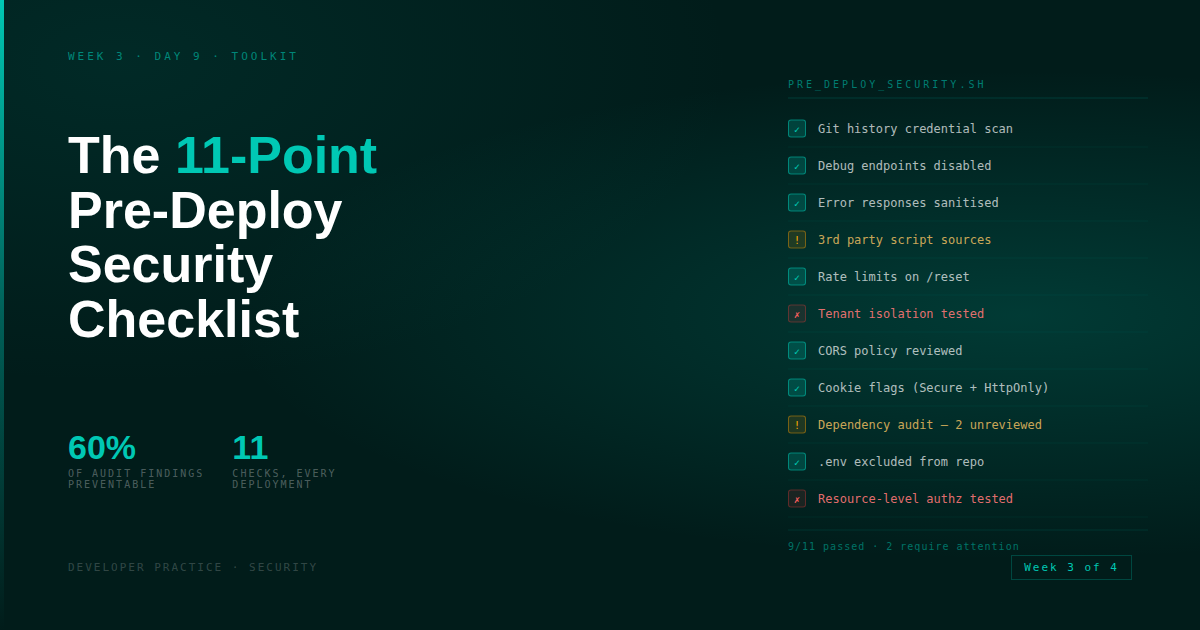Click the warning icon for 3rd party script sources
This screenshot has width=1200, height=630.
pyautogui.click(x=797, y=240)
